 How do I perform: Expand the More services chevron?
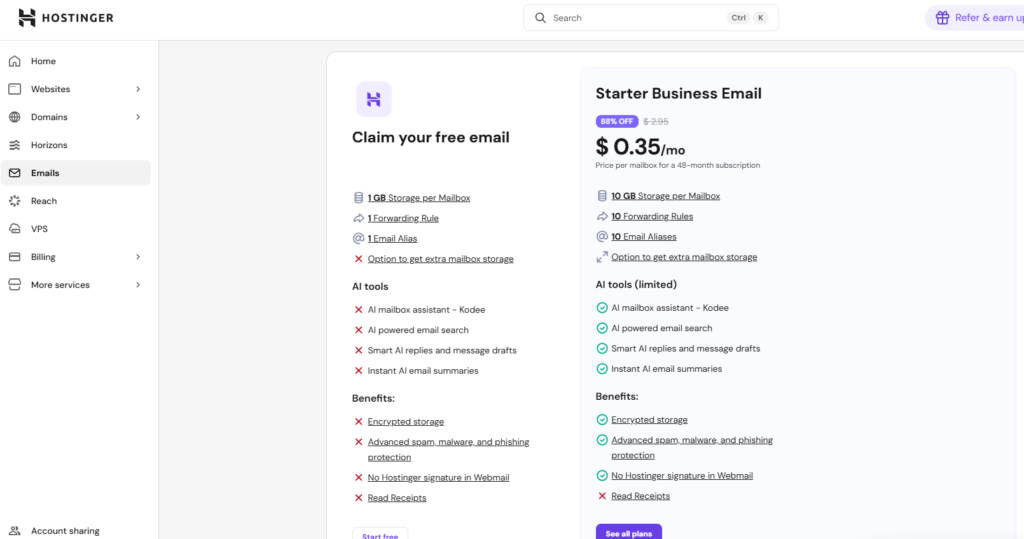click(x=138, y=285)
